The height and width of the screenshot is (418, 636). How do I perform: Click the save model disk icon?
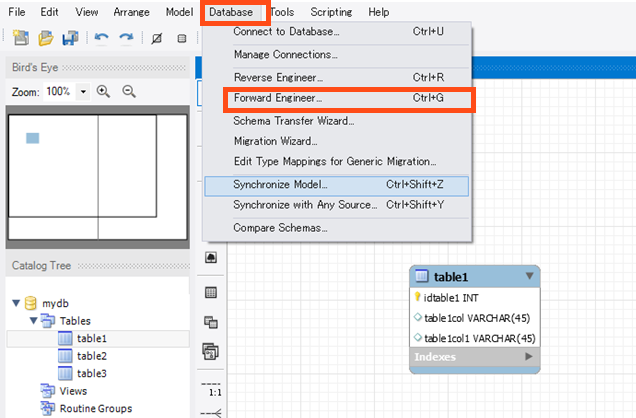70,38
